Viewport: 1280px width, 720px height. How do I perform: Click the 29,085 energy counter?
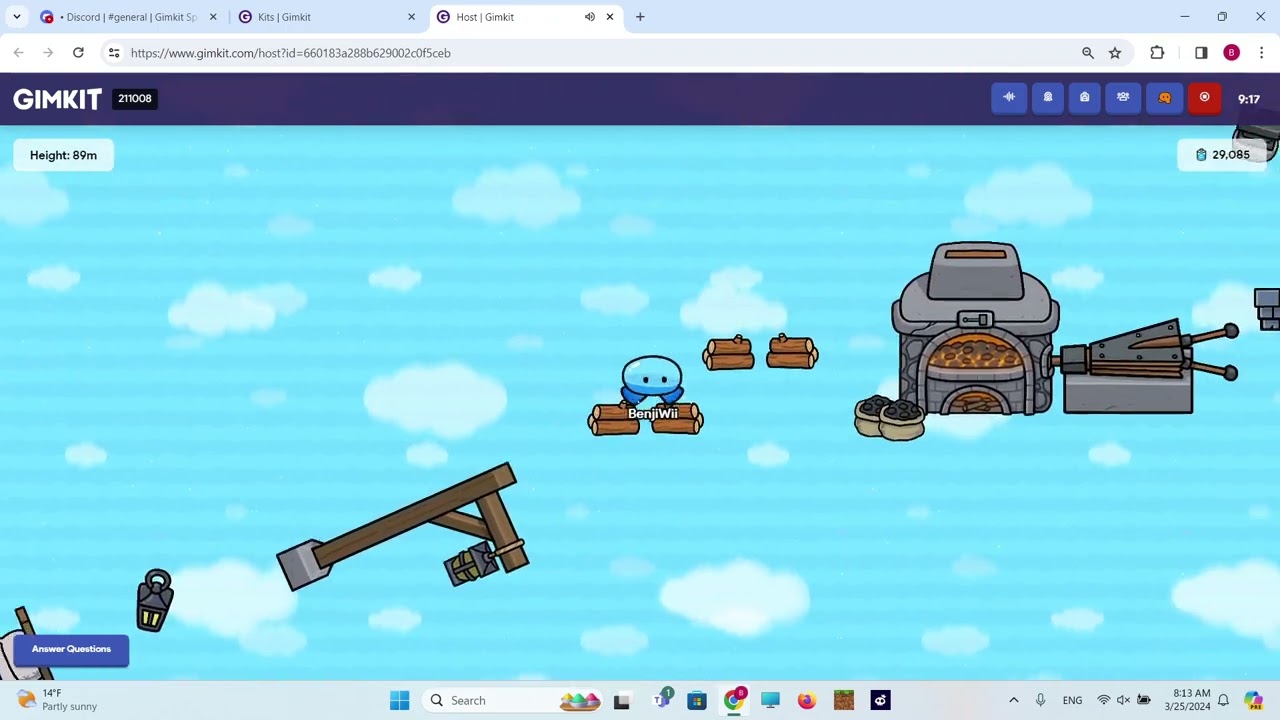pyautogui.click(x=1222, y=155)
